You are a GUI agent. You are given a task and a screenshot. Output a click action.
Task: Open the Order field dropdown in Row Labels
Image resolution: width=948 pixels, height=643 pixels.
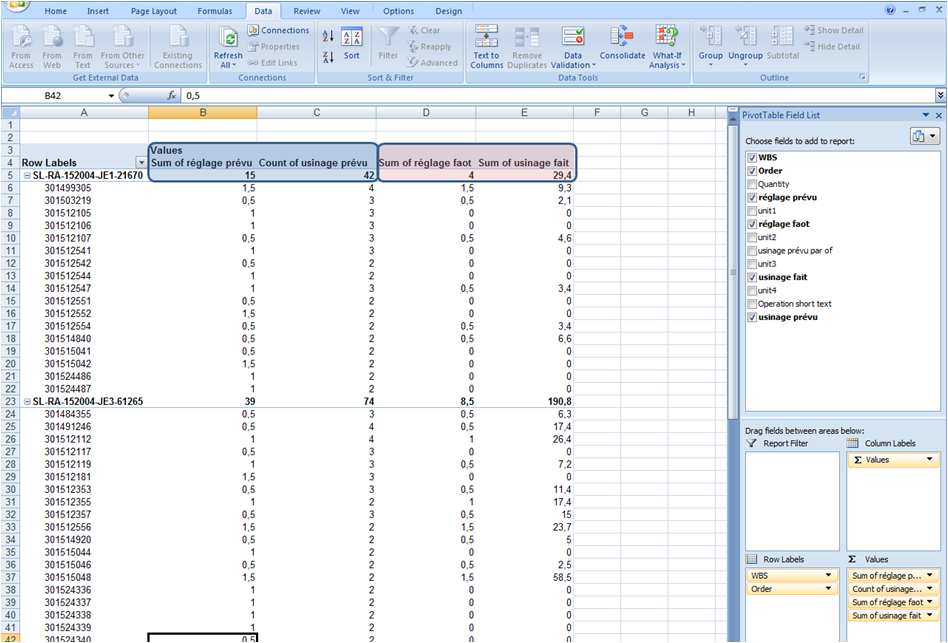pyautogui.click(x=830, y=589)
